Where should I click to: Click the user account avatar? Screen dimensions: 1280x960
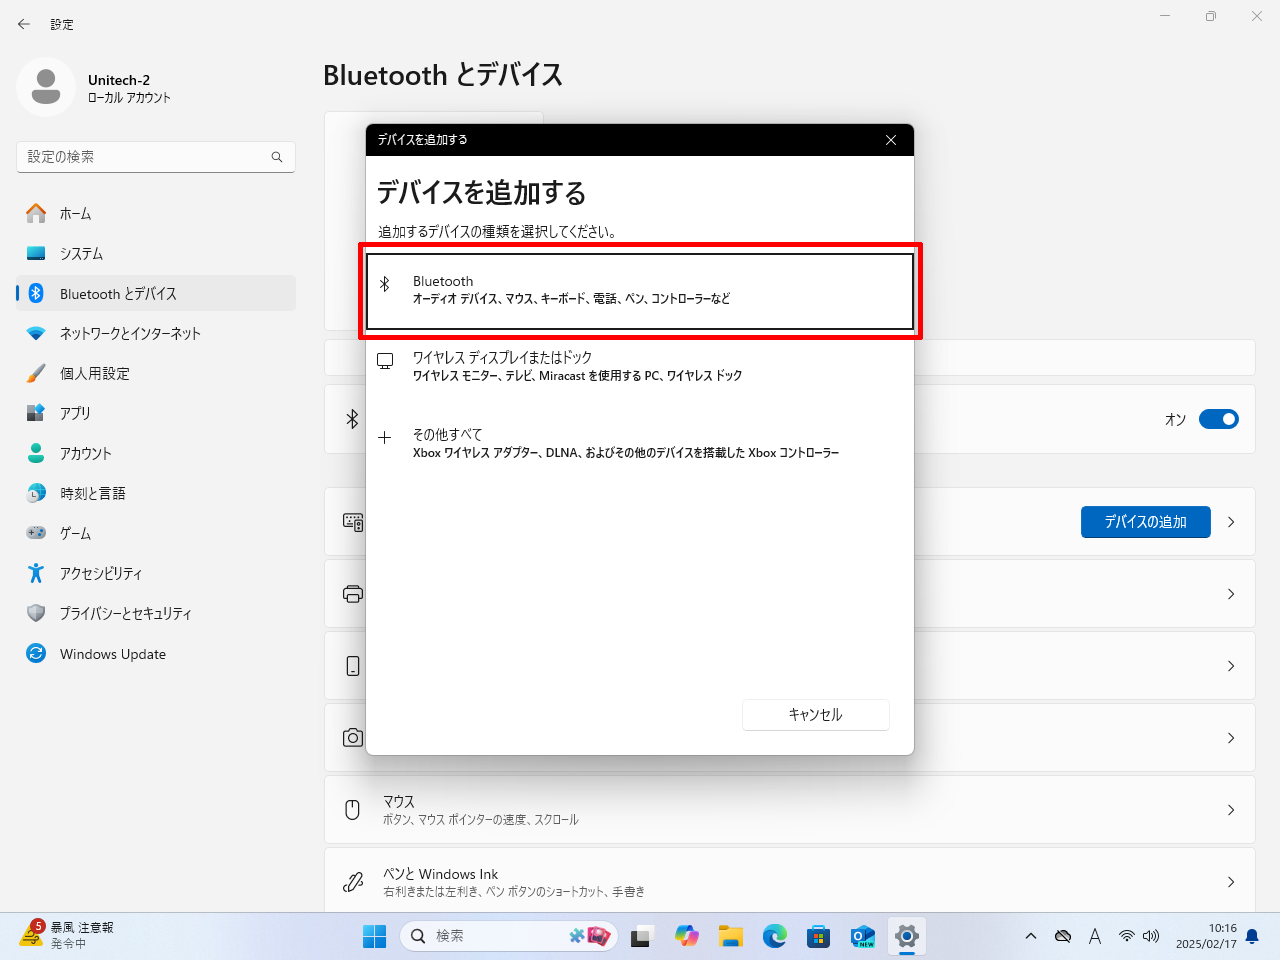click(45, 87)
